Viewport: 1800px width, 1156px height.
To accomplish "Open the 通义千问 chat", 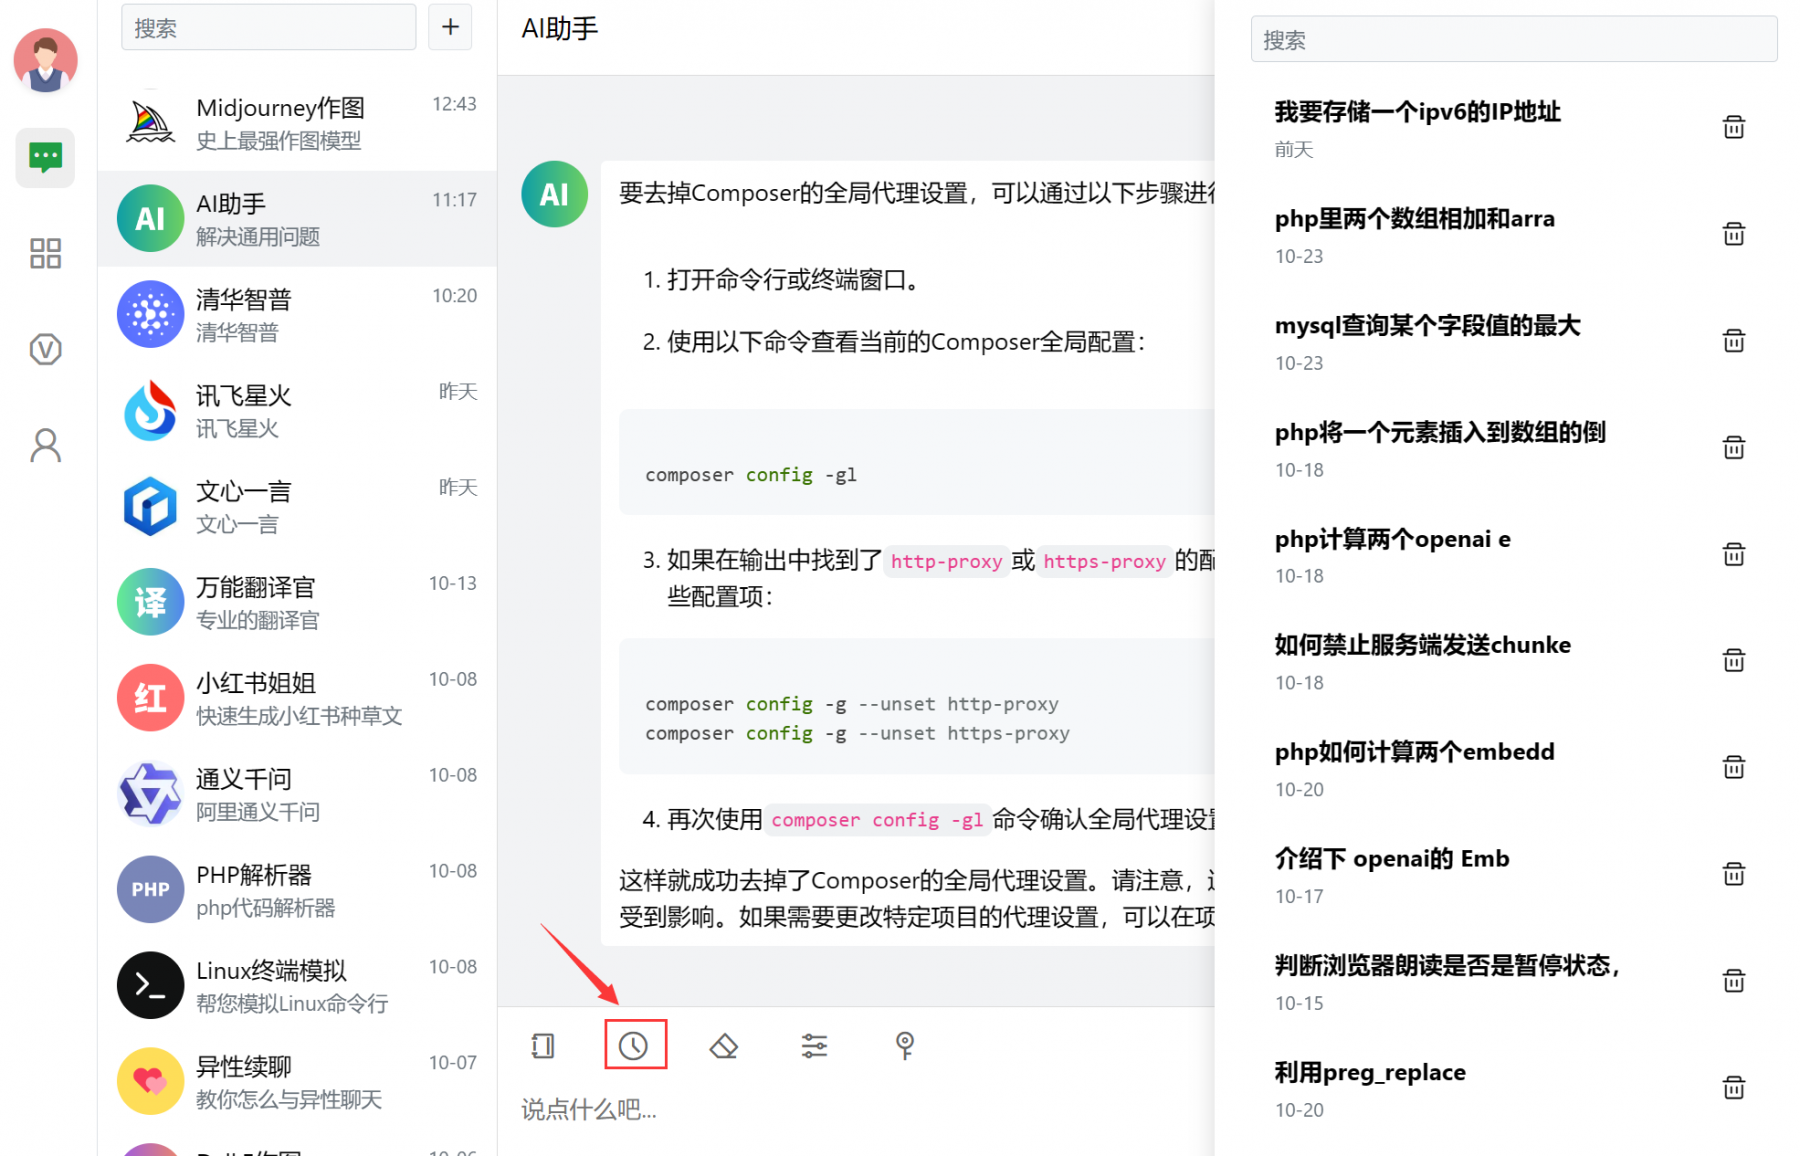I will 297,795.
